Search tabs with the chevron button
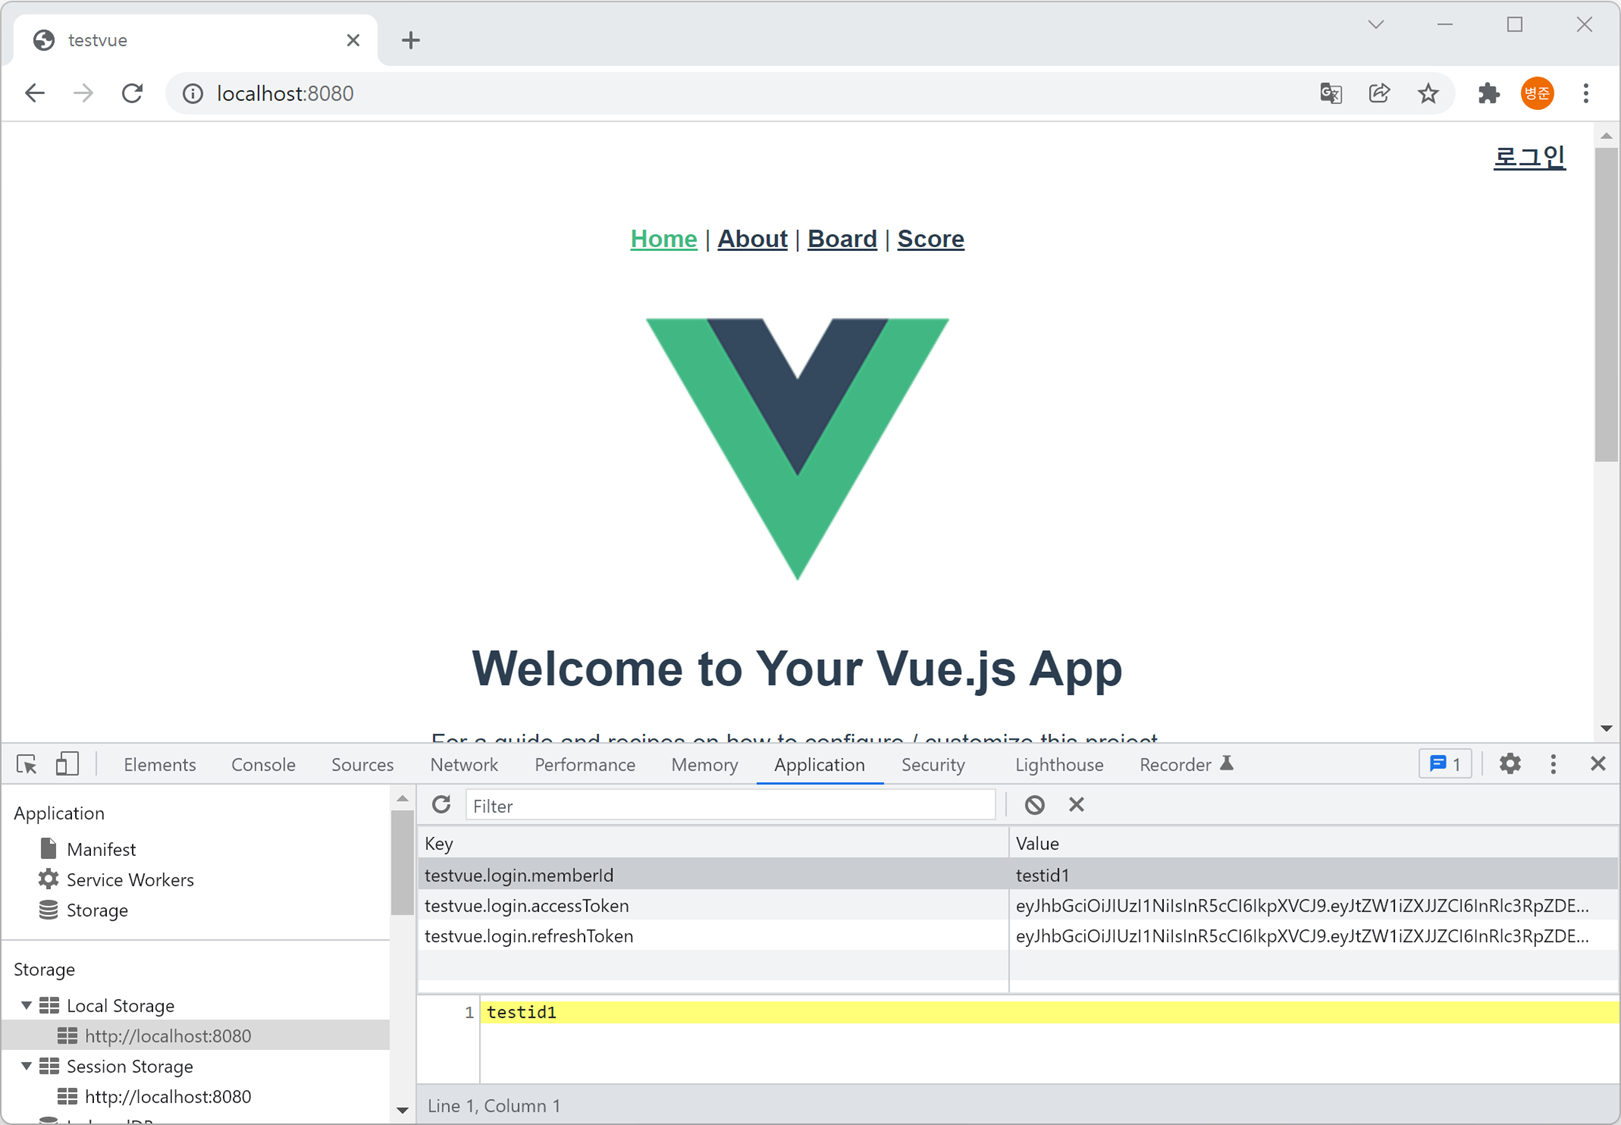Viewport: 1621px width, 1125px height. (1376, 25)
